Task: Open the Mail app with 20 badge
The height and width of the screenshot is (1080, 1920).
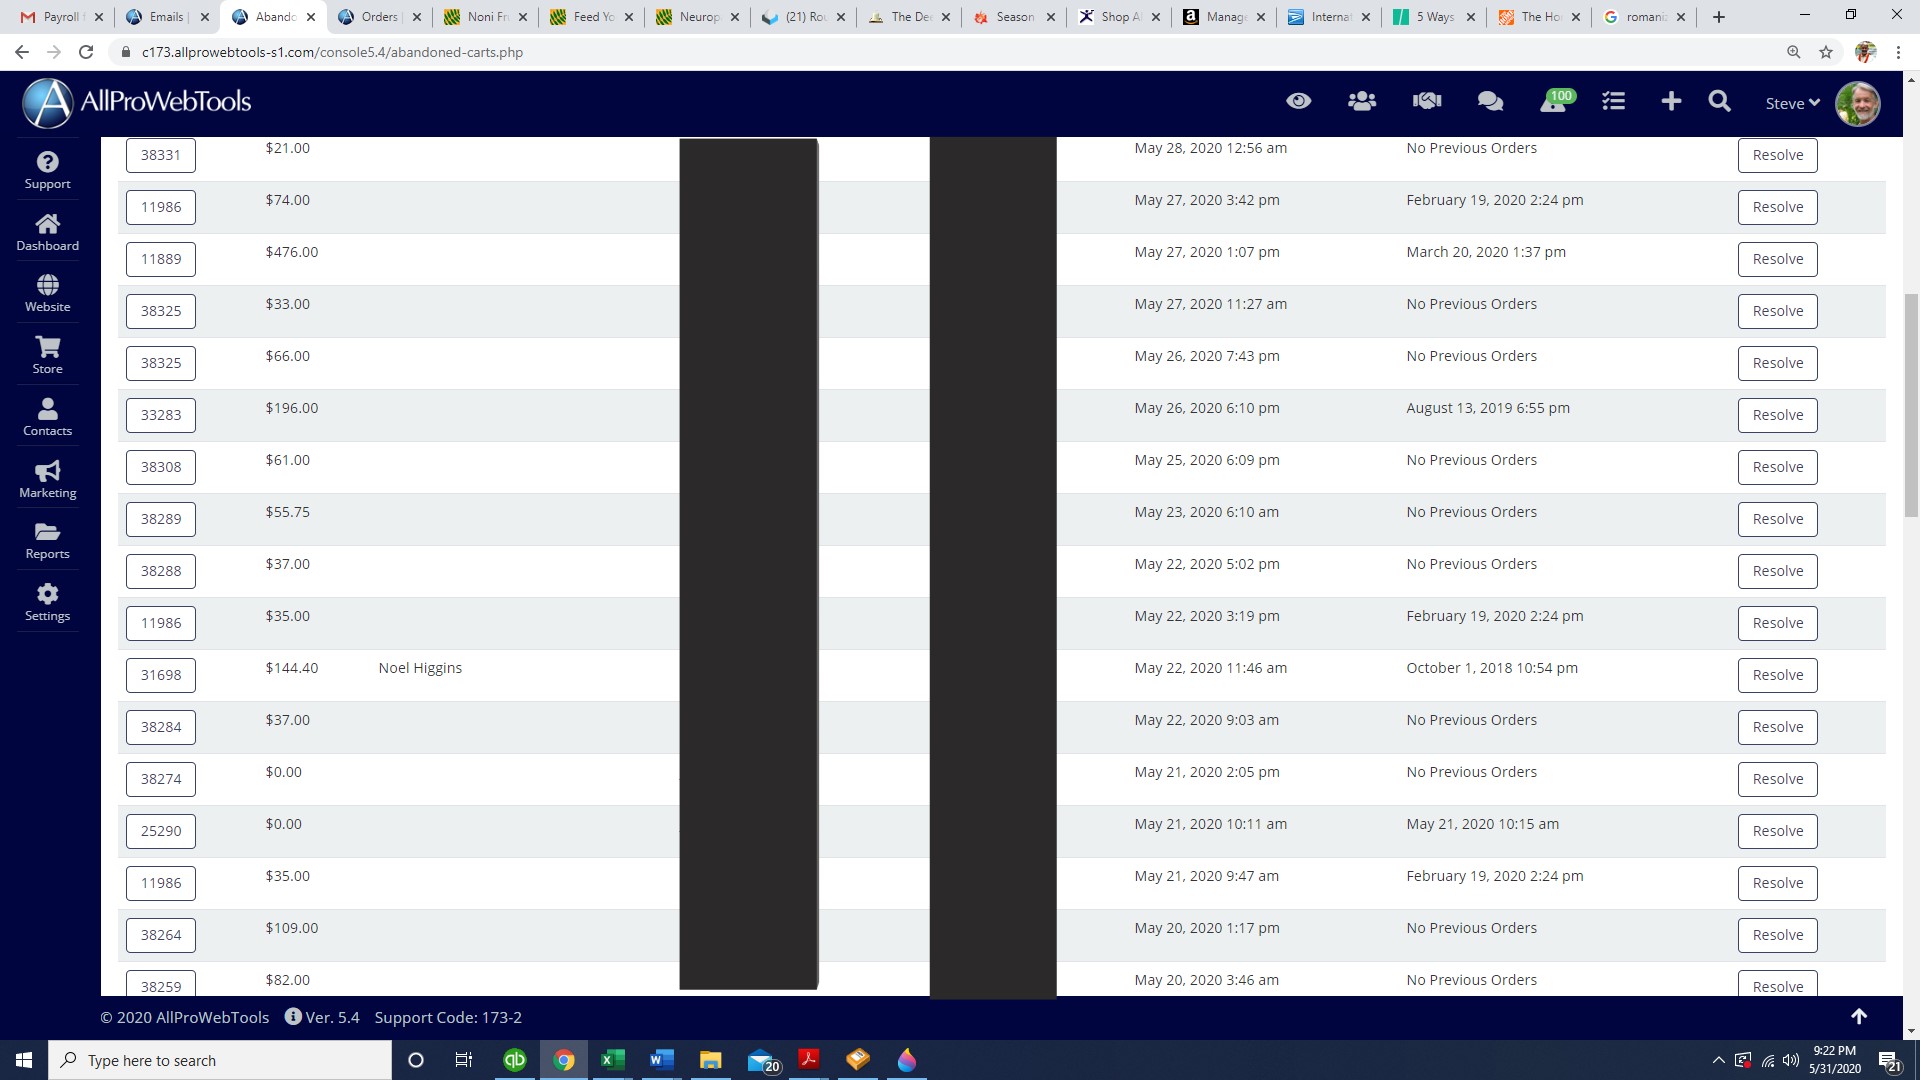Action: (762, 1060)
